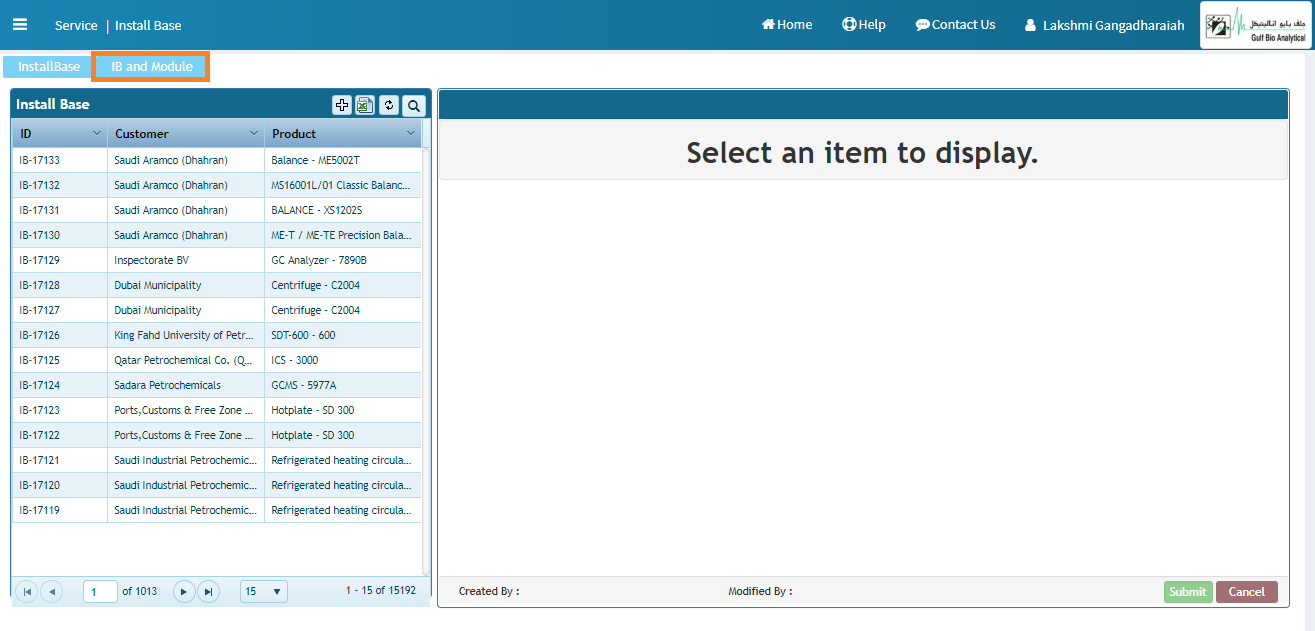Click Qatar Petrochemical Co. customer cell
Screen dimensions: 1315x631
[x=186, y=360]
